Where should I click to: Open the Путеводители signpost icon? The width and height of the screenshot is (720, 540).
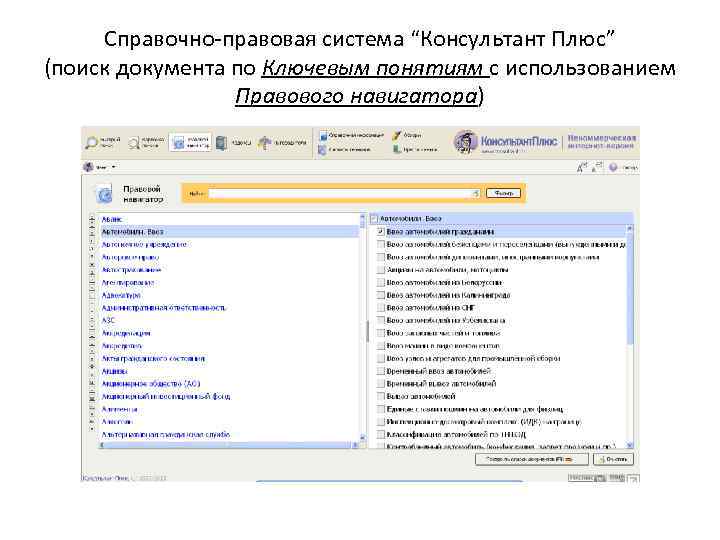click(264, 143)
